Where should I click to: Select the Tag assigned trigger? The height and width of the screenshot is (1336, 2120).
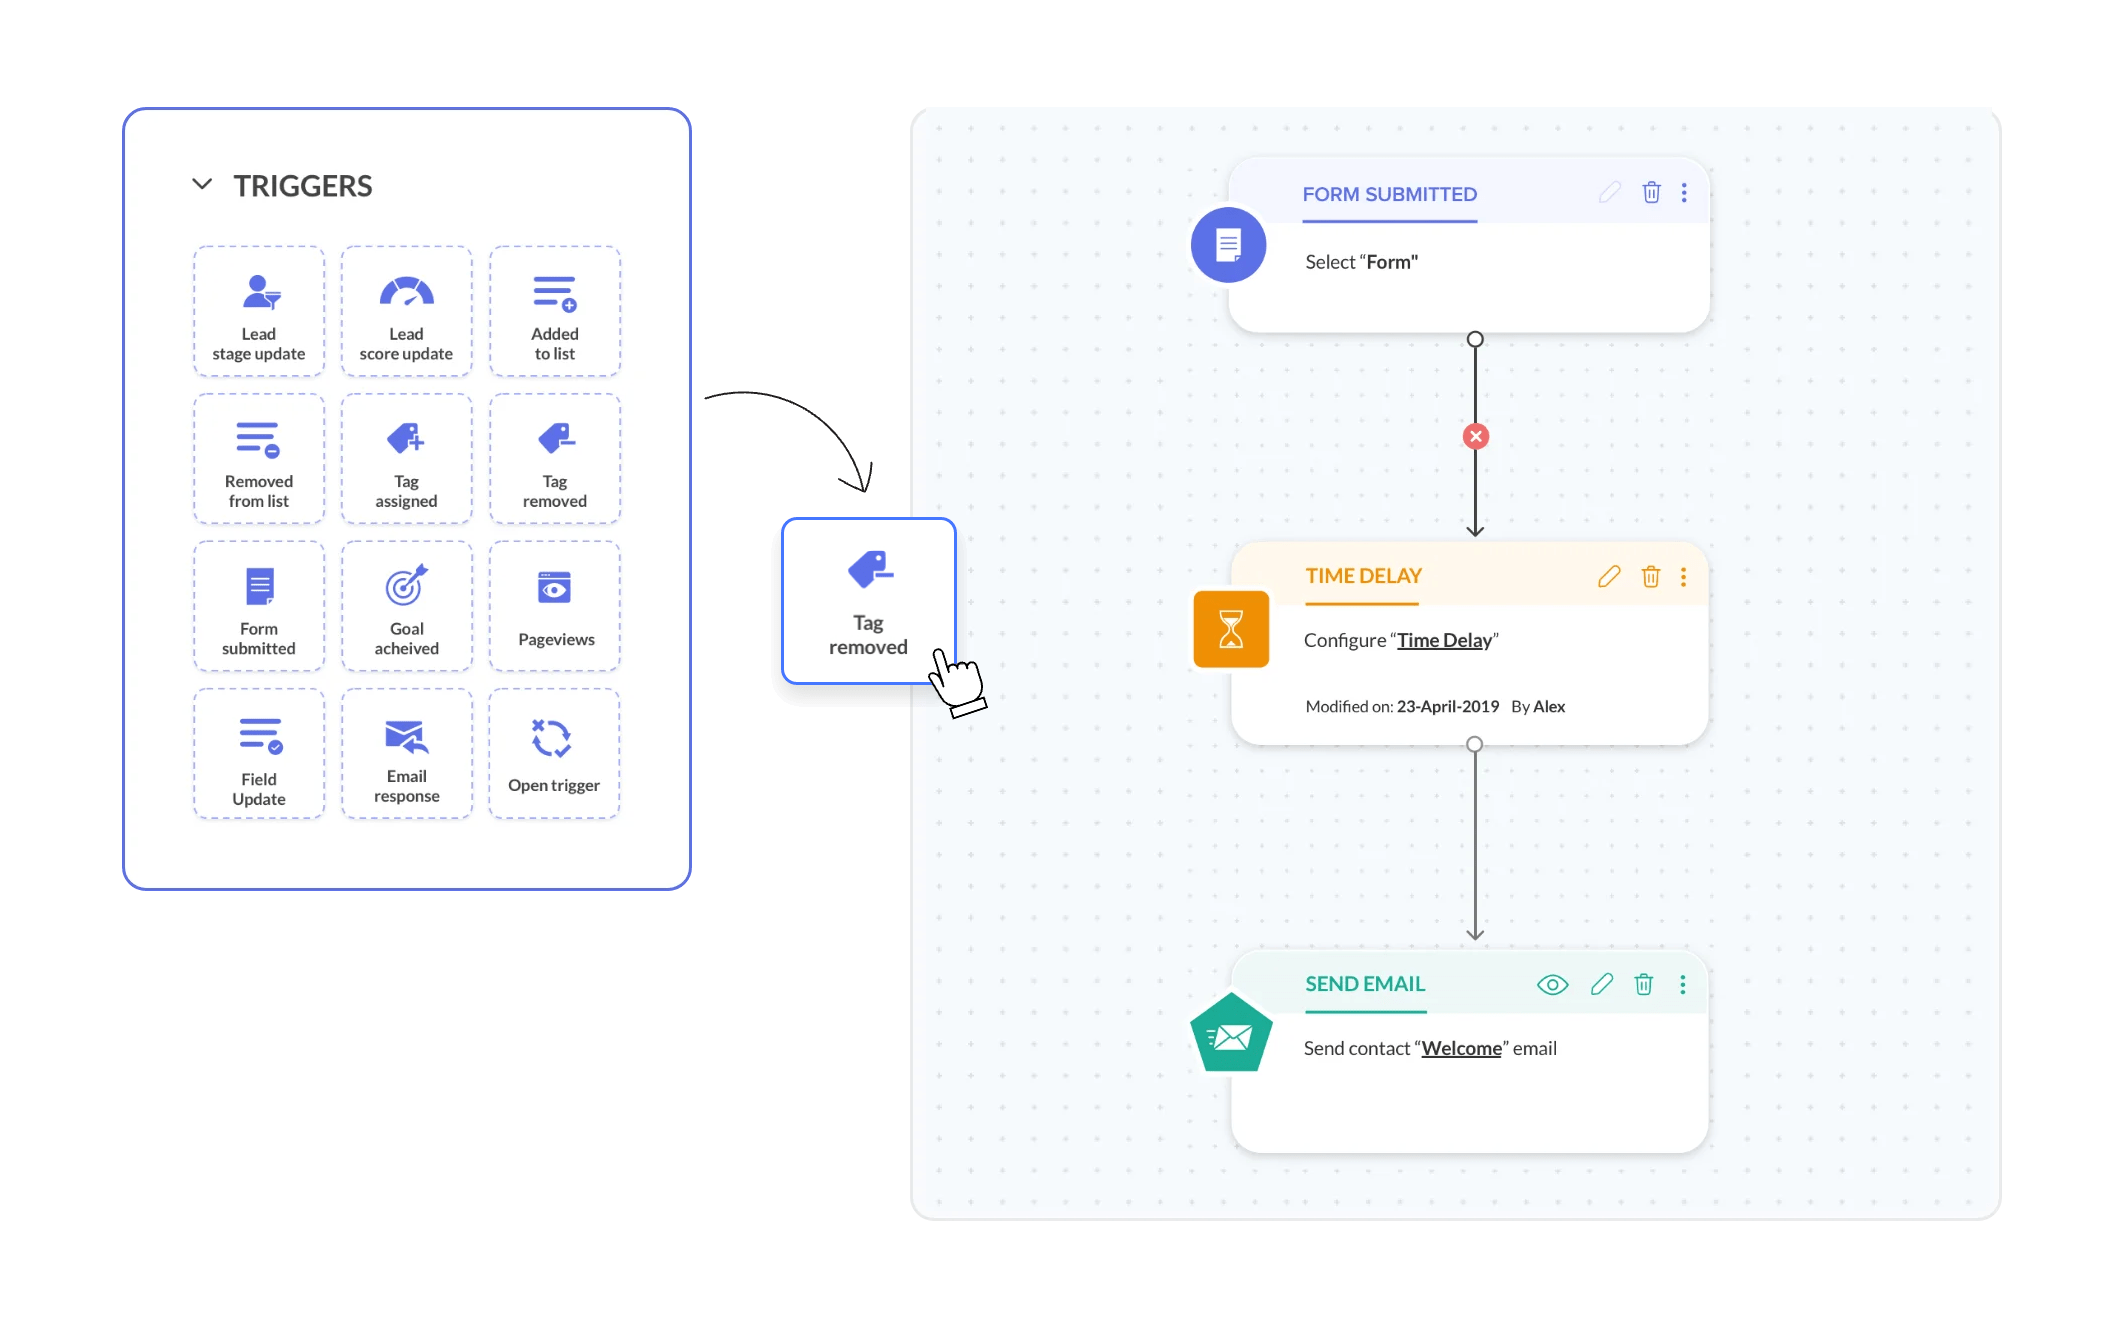coord(406,459)
